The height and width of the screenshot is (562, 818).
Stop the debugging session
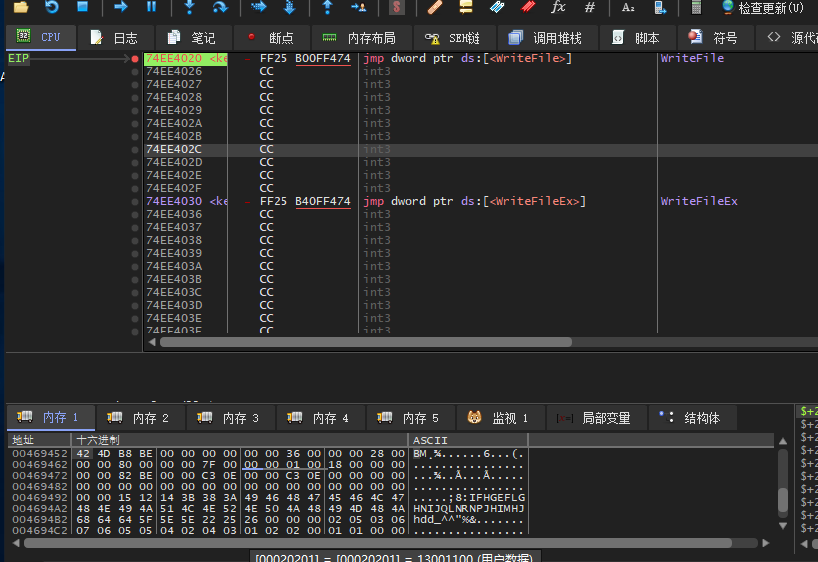click(82, 6)
